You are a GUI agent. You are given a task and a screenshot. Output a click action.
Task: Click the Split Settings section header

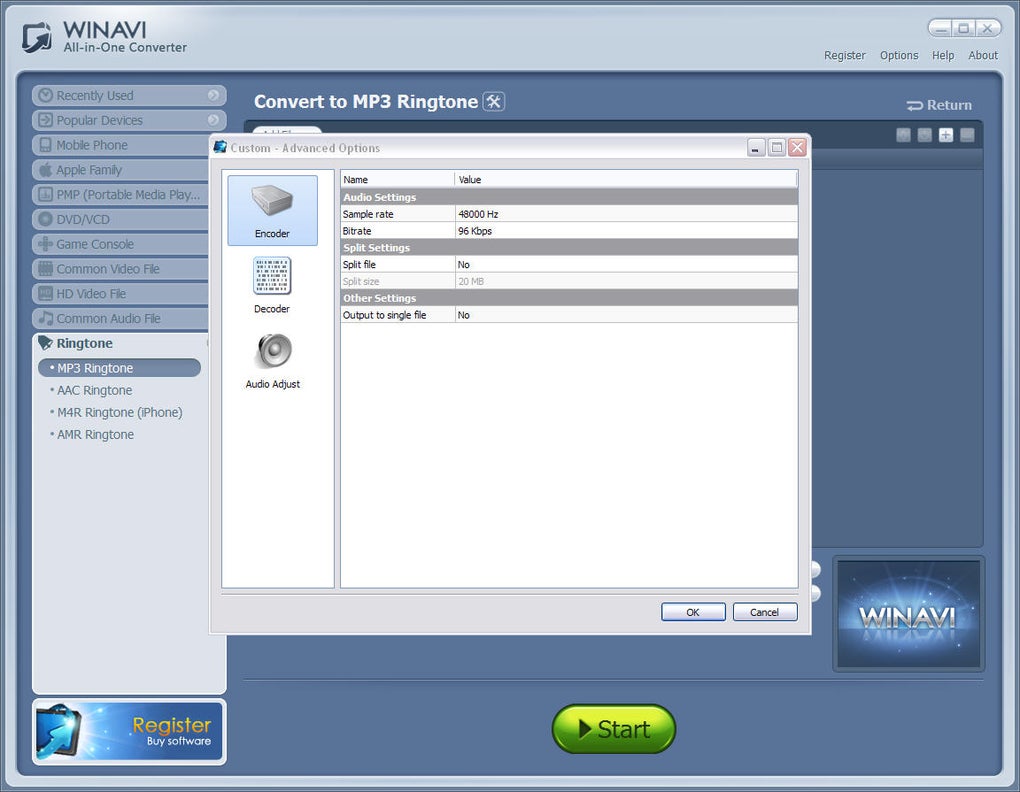(x=569, y=248)
